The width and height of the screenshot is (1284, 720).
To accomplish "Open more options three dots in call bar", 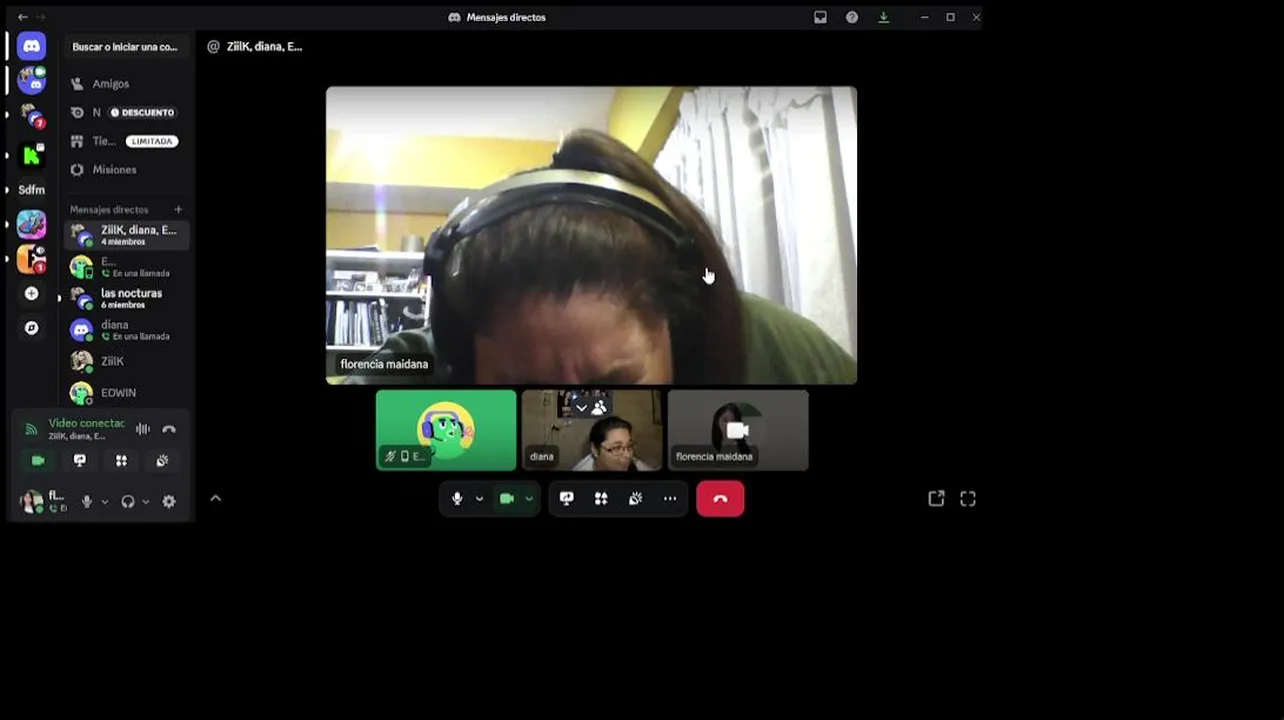I will click(670, 498).
